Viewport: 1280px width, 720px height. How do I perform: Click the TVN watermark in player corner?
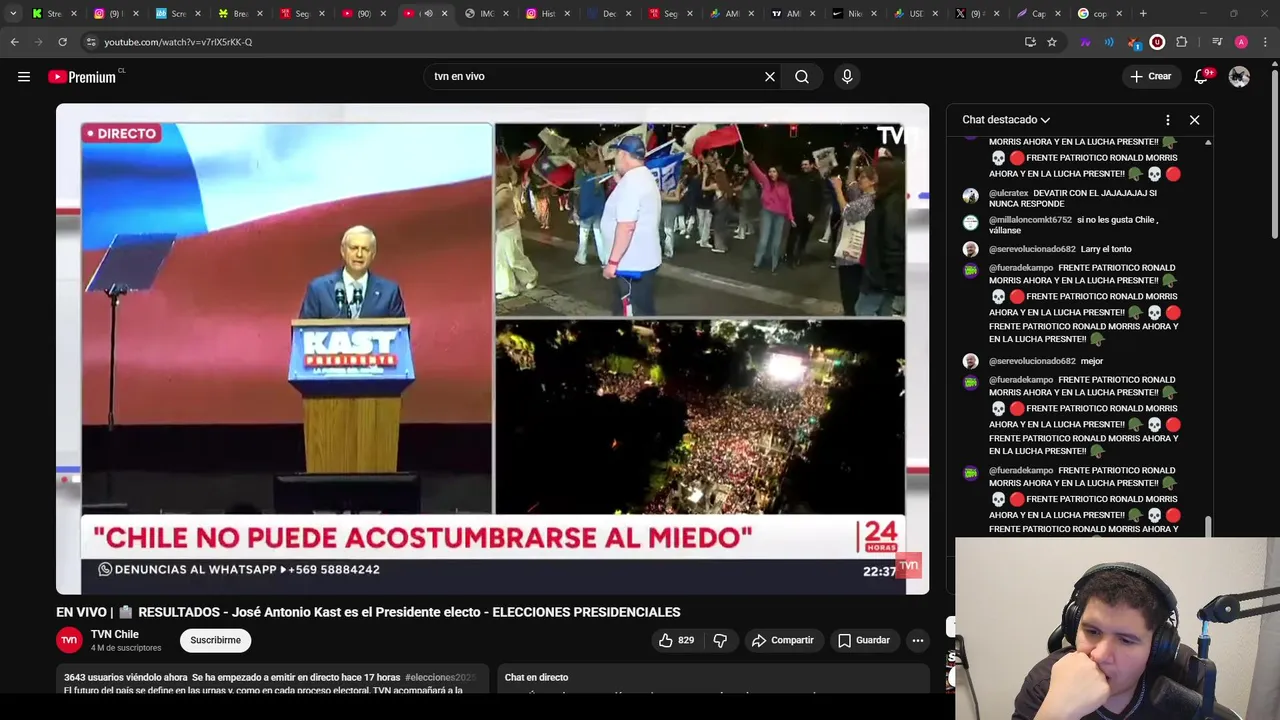pos(907,566)
